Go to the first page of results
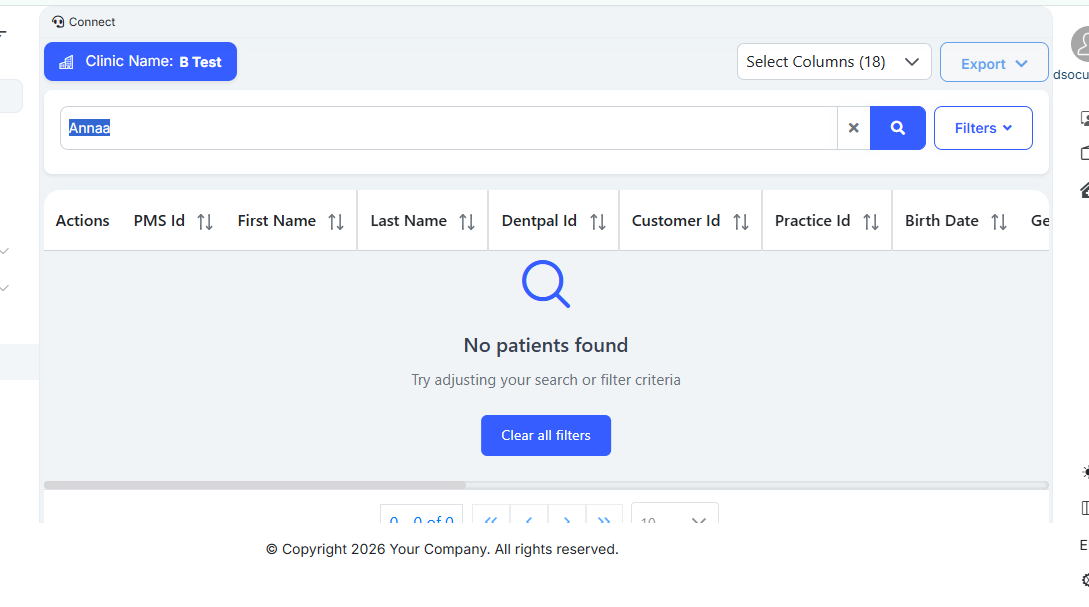Viewport: 1089px width, 607px height. click(490, 519)
